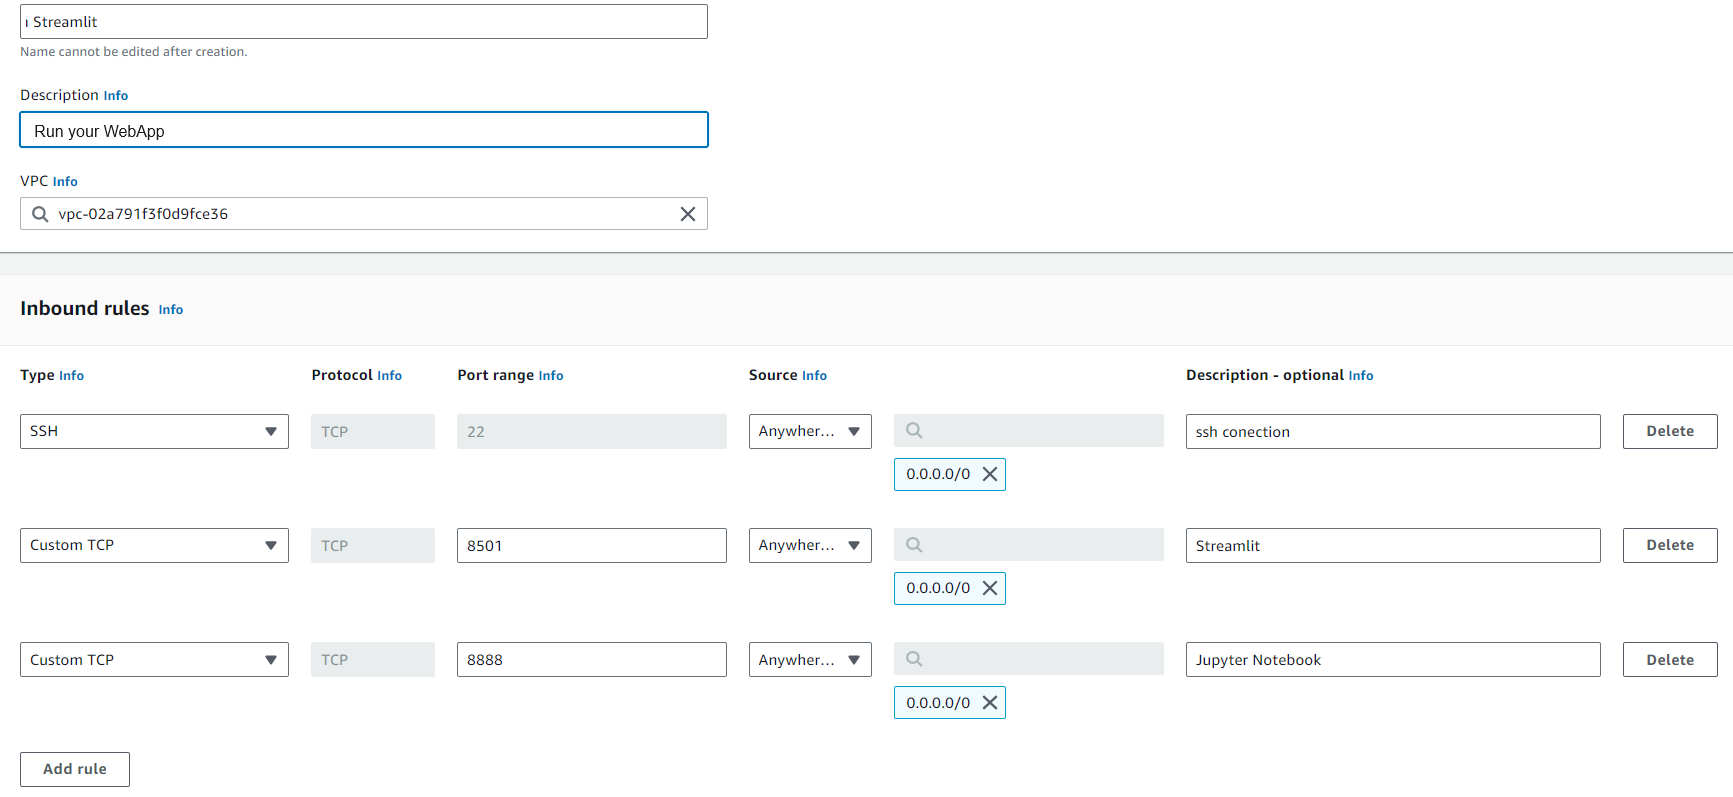
Task: Remove 0.0.0.0/0 from the port 8501 rule
Action: tap(990, 588)
